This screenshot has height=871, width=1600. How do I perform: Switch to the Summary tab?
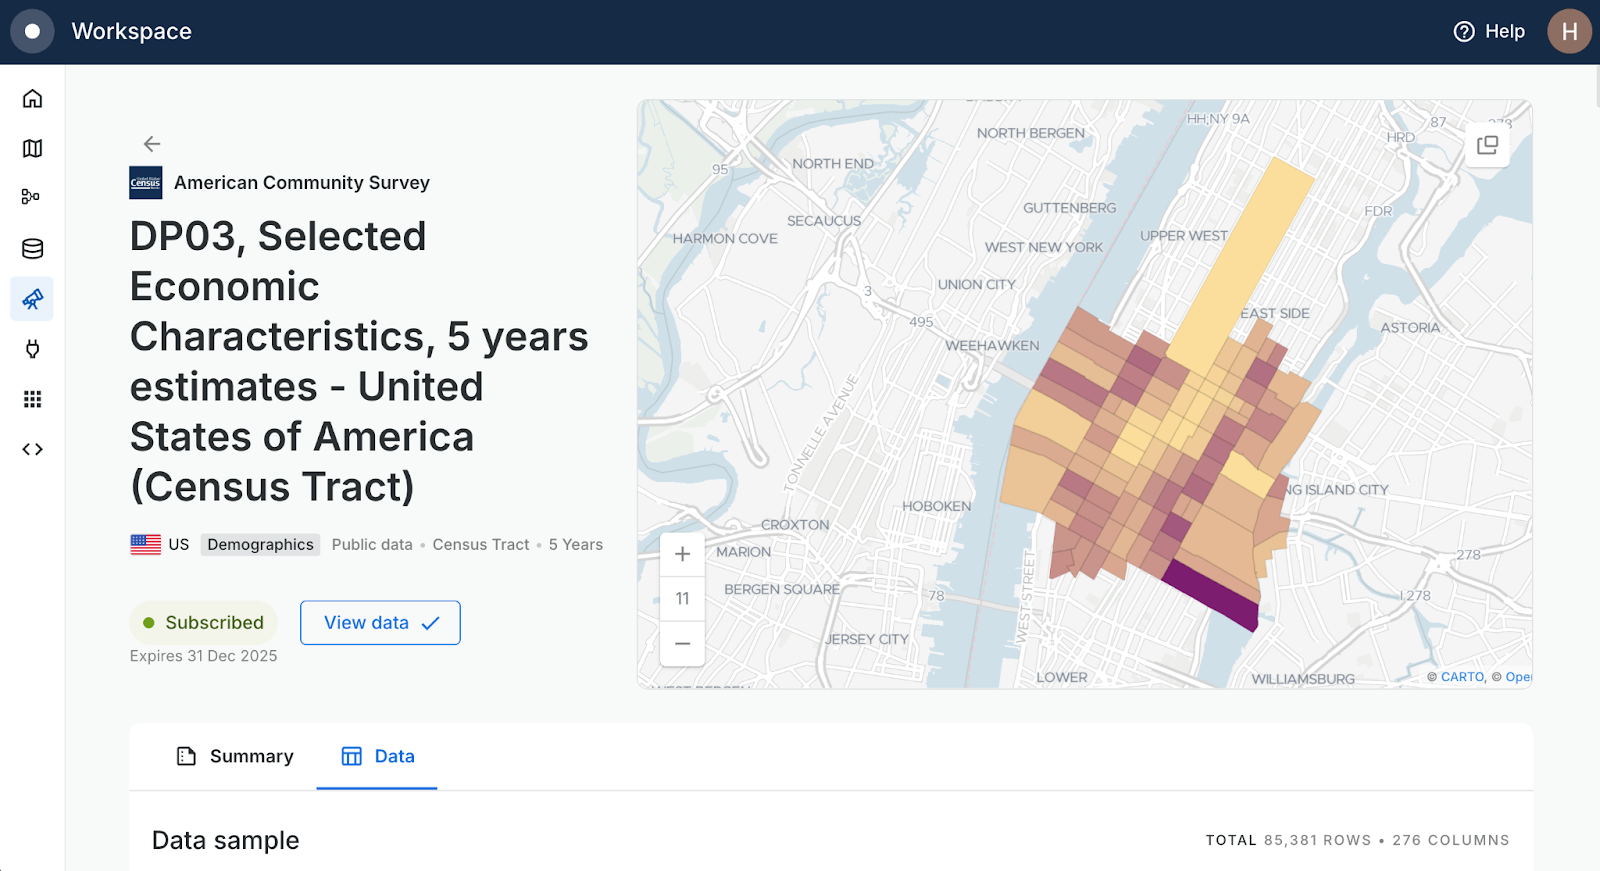tap(234, 756)
